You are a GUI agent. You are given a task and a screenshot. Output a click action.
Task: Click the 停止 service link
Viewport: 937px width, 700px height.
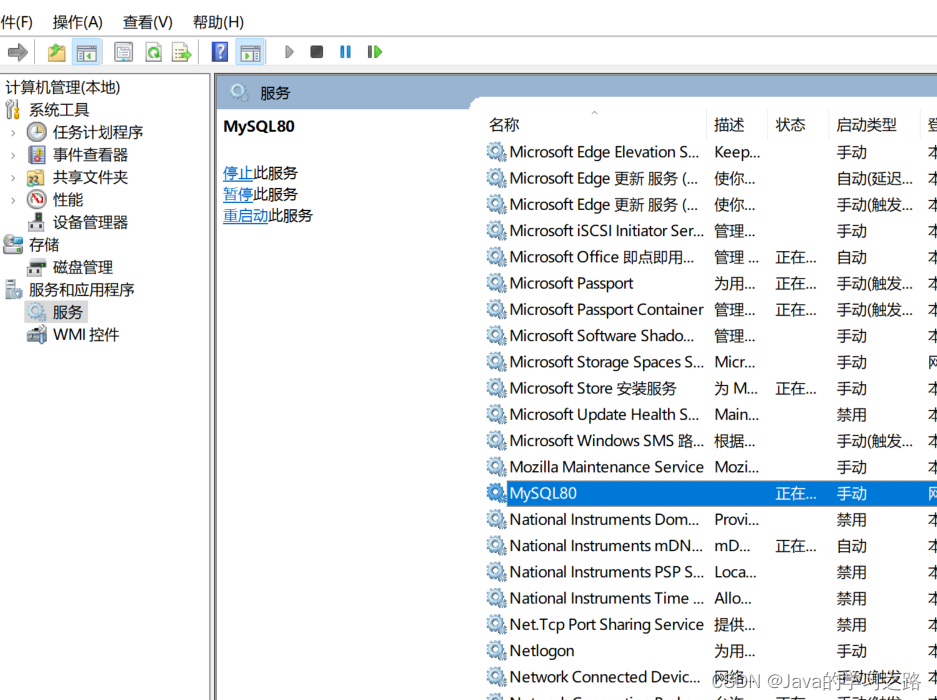pos(238,173)
